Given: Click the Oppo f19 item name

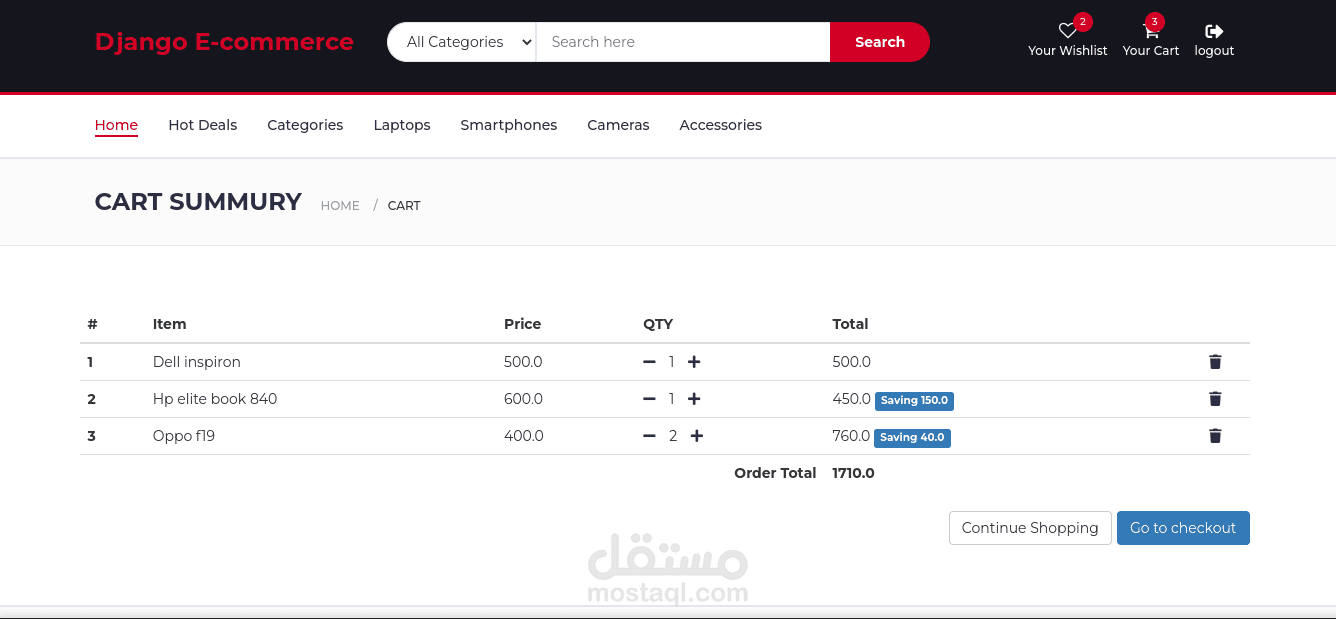Looking at the screenshot, I should [x=184, y=436].
